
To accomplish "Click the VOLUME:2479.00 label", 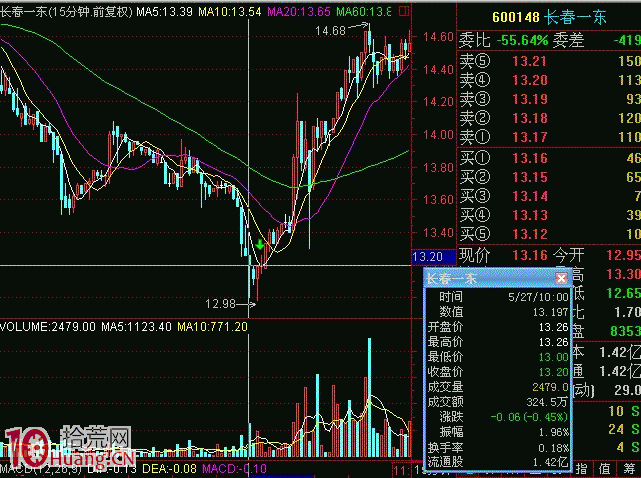I will pos(48,327).
